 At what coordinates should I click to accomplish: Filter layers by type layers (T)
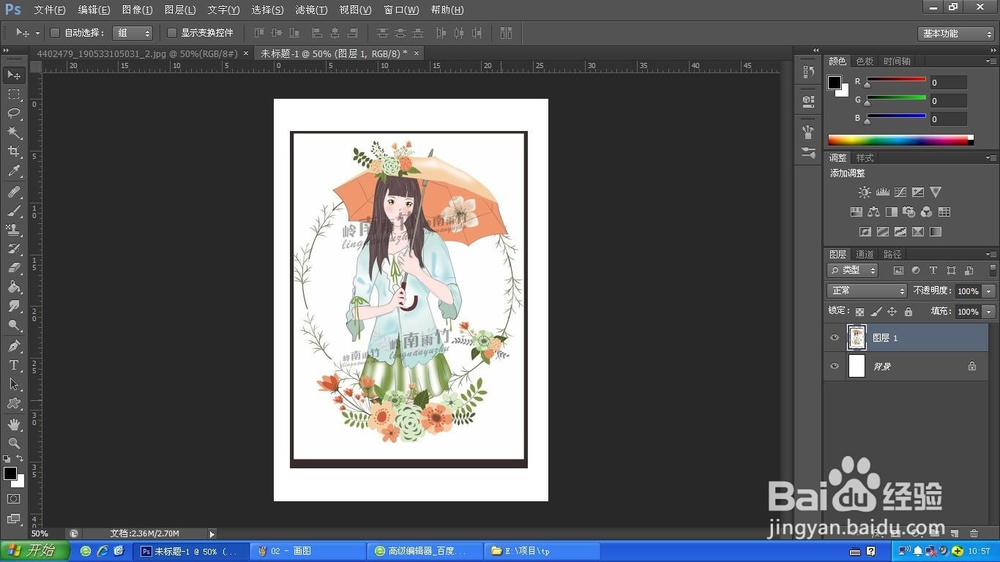[933, 270]
